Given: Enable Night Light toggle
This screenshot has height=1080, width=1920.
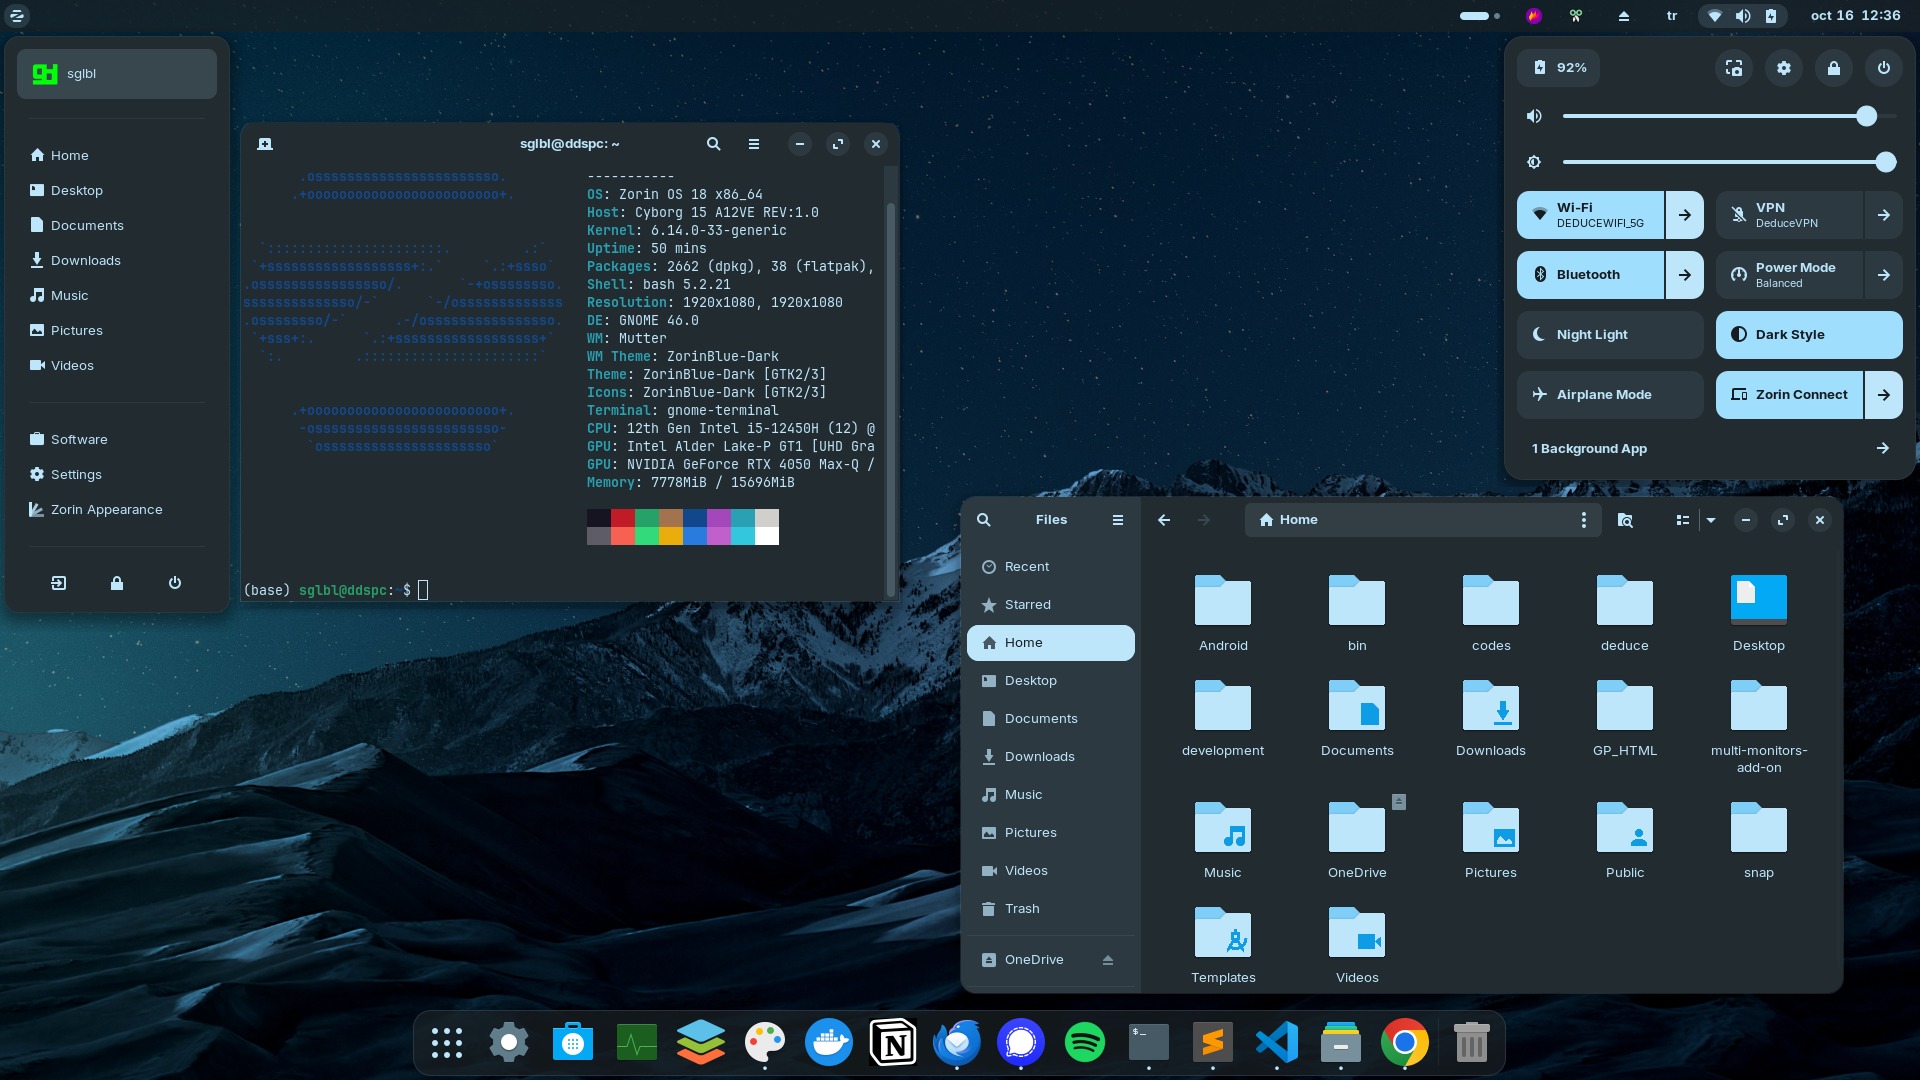Looking at the screenshot, I should click(x=1610, y=335).
